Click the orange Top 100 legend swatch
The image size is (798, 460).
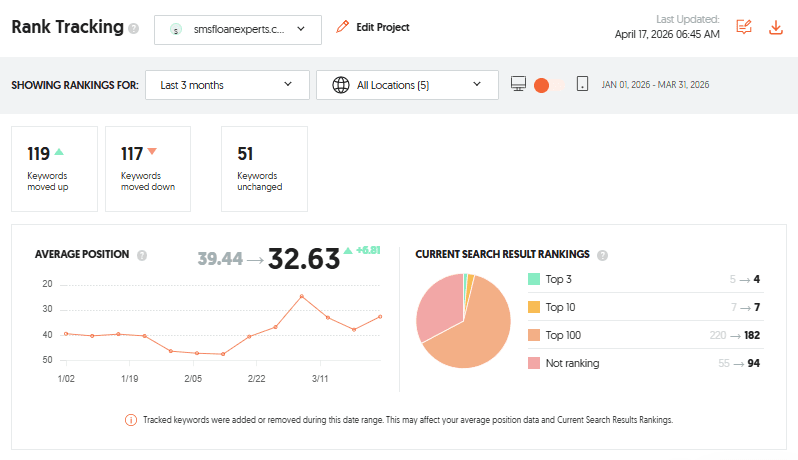[x=534, y=335]
